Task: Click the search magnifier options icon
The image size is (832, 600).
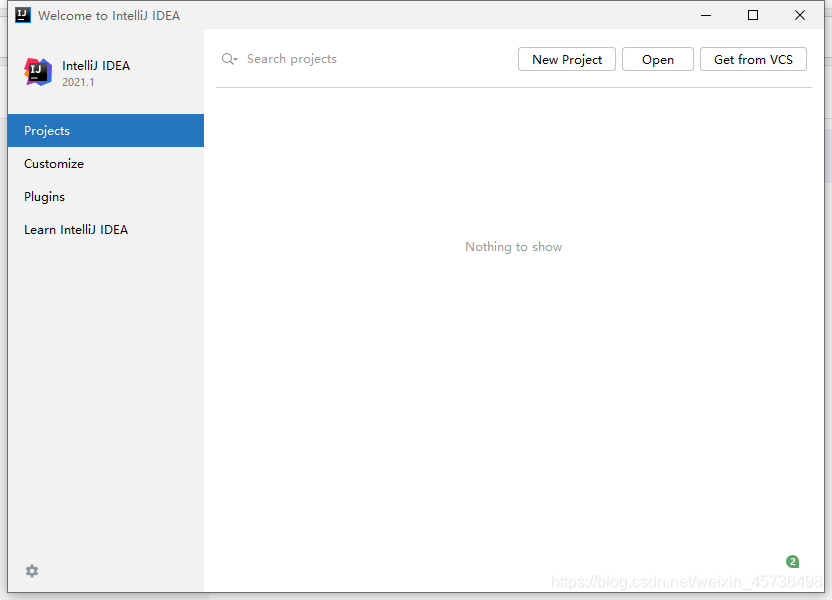Action: click(x=229, y=59)
